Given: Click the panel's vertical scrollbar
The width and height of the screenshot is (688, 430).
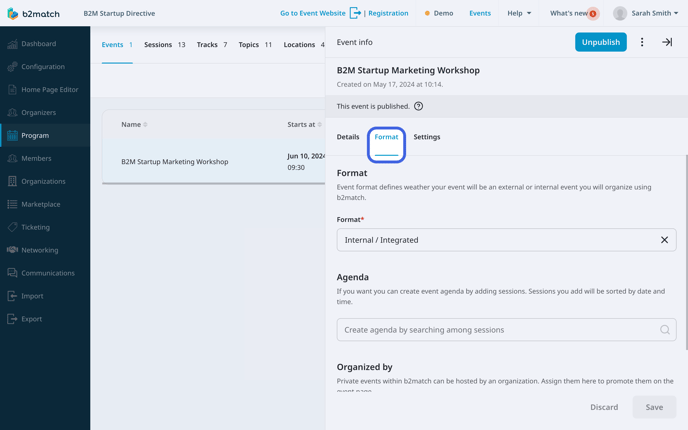Looking at the screenshot, I should point(686,252).
